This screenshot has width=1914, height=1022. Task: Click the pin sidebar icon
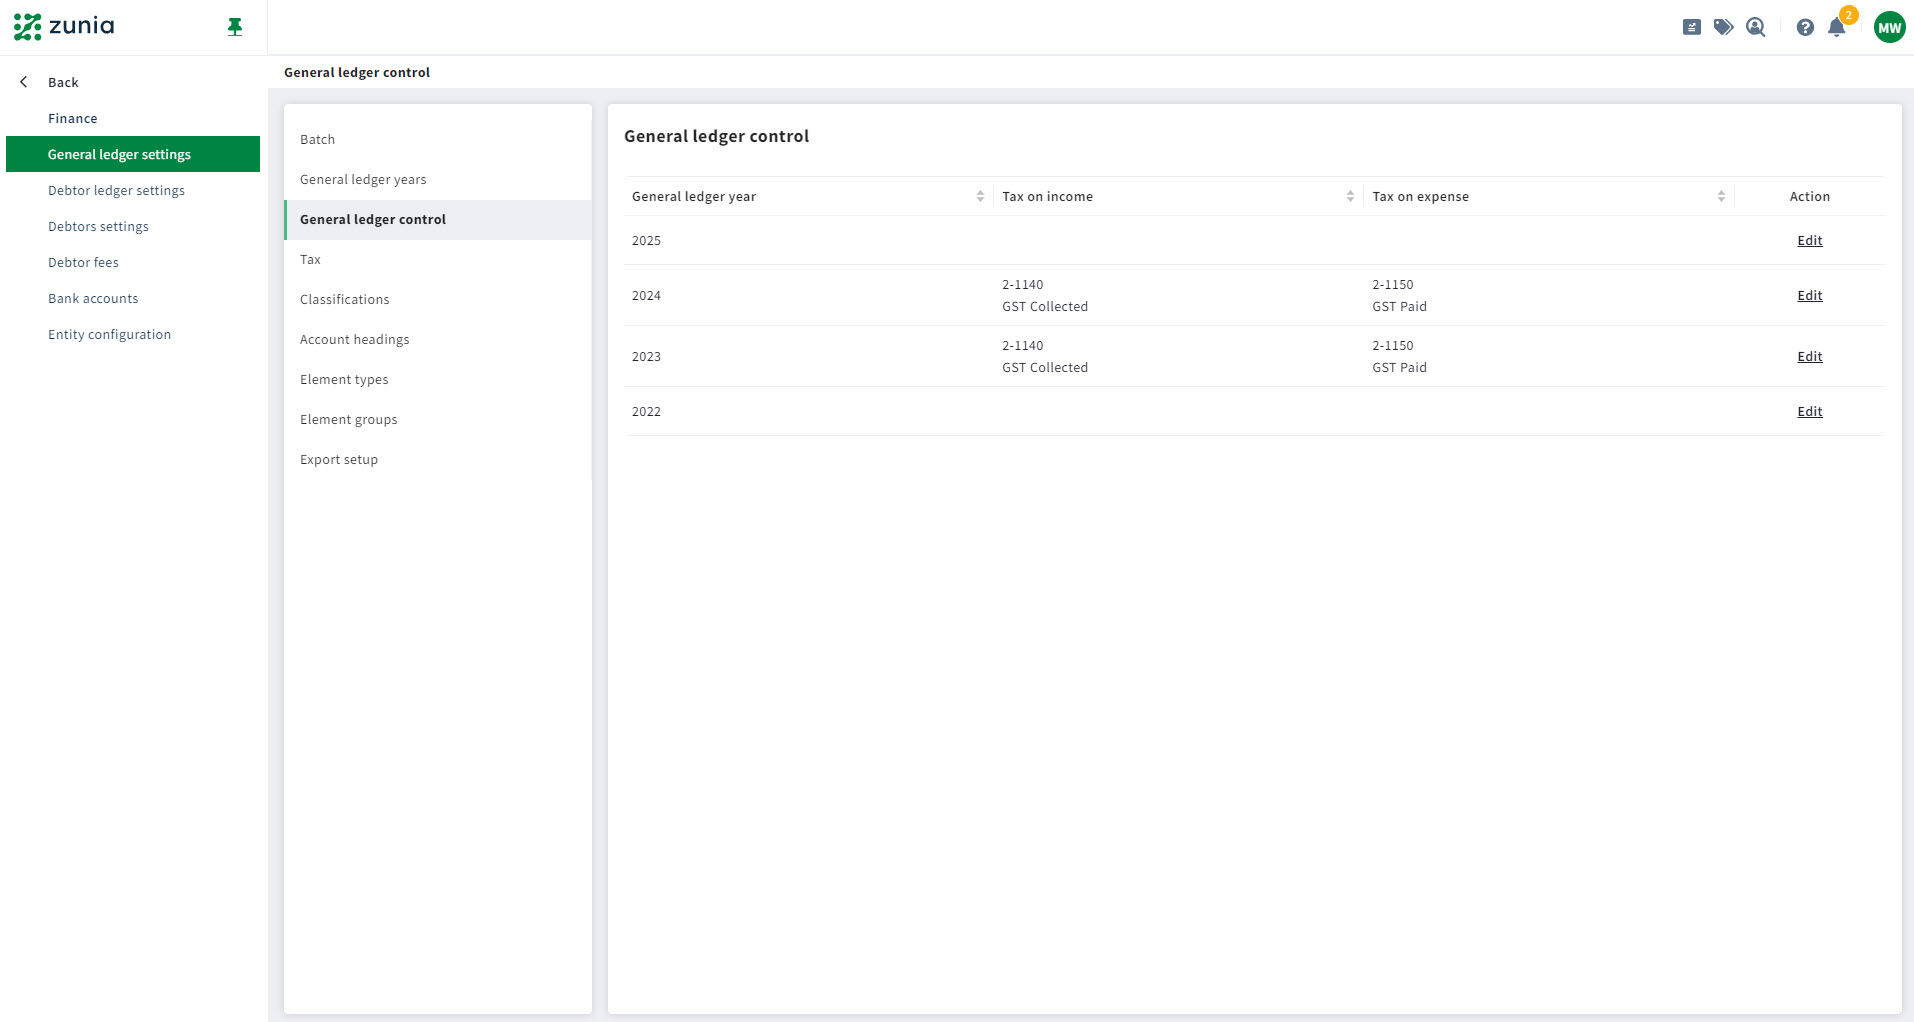coord(235,27)
